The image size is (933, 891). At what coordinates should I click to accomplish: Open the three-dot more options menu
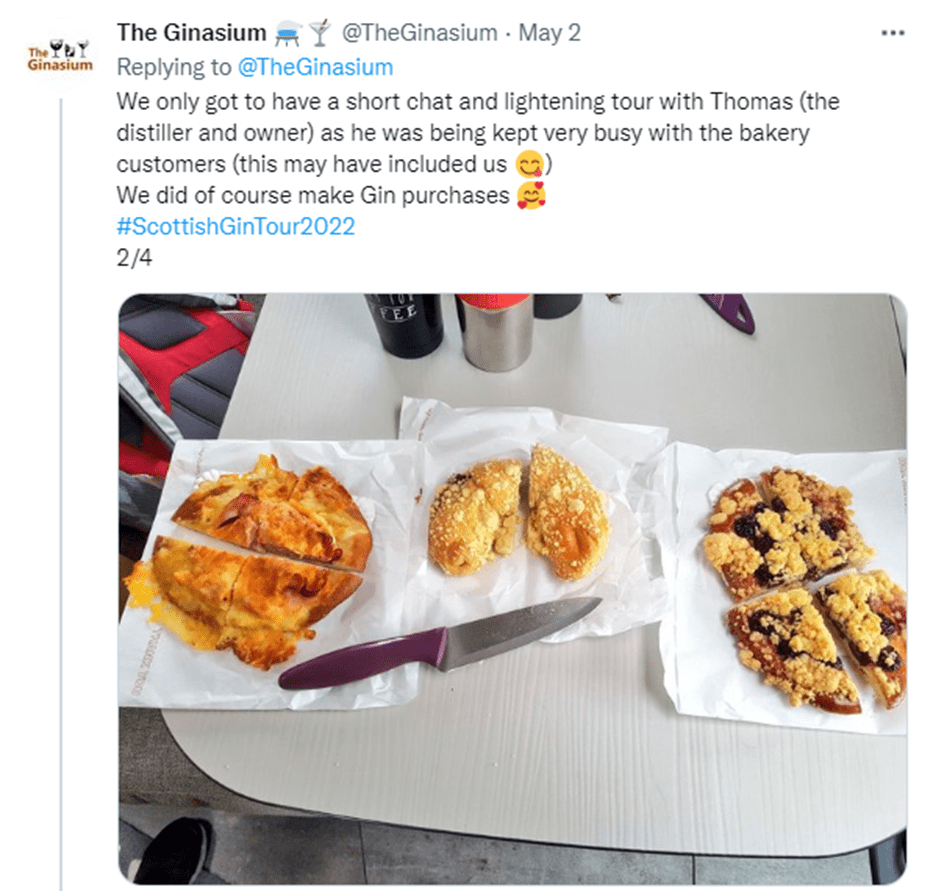click(x=893, y=33)
